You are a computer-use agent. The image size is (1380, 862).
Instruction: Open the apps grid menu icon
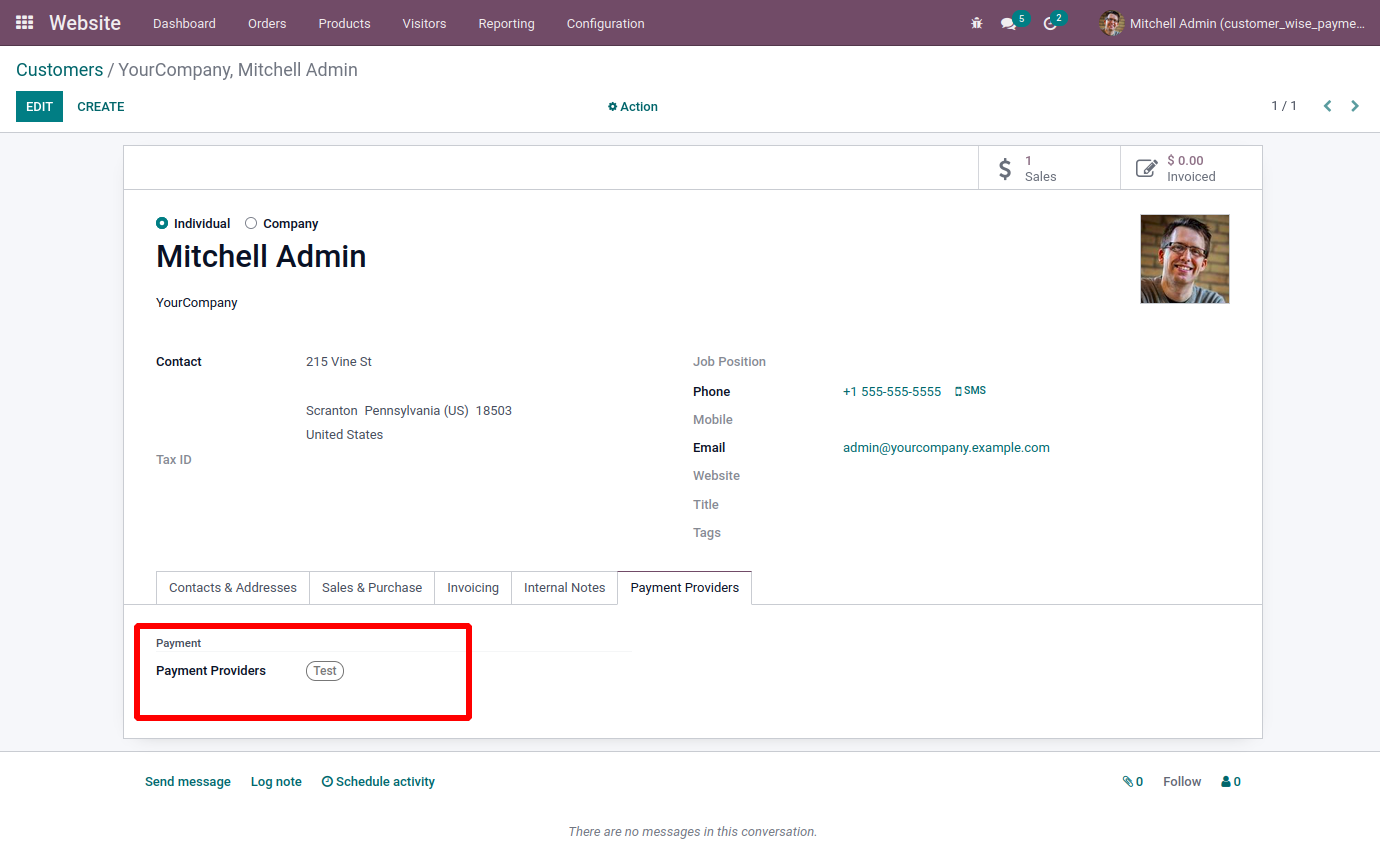click(24, 22)
